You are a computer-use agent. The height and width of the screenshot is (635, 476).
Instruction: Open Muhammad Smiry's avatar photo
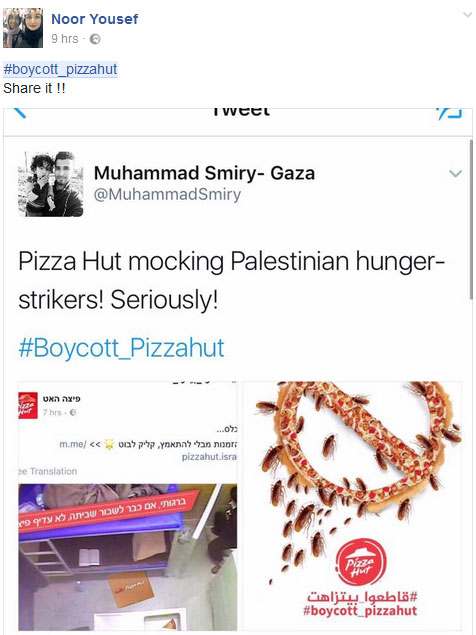click(51, 184)
